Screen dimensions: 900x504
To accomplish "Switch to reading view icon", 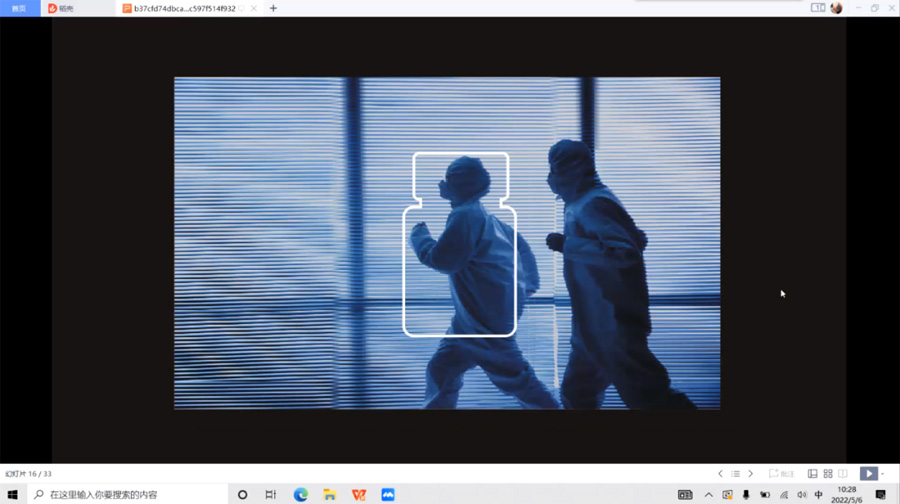I will click(x=843, y=474).
